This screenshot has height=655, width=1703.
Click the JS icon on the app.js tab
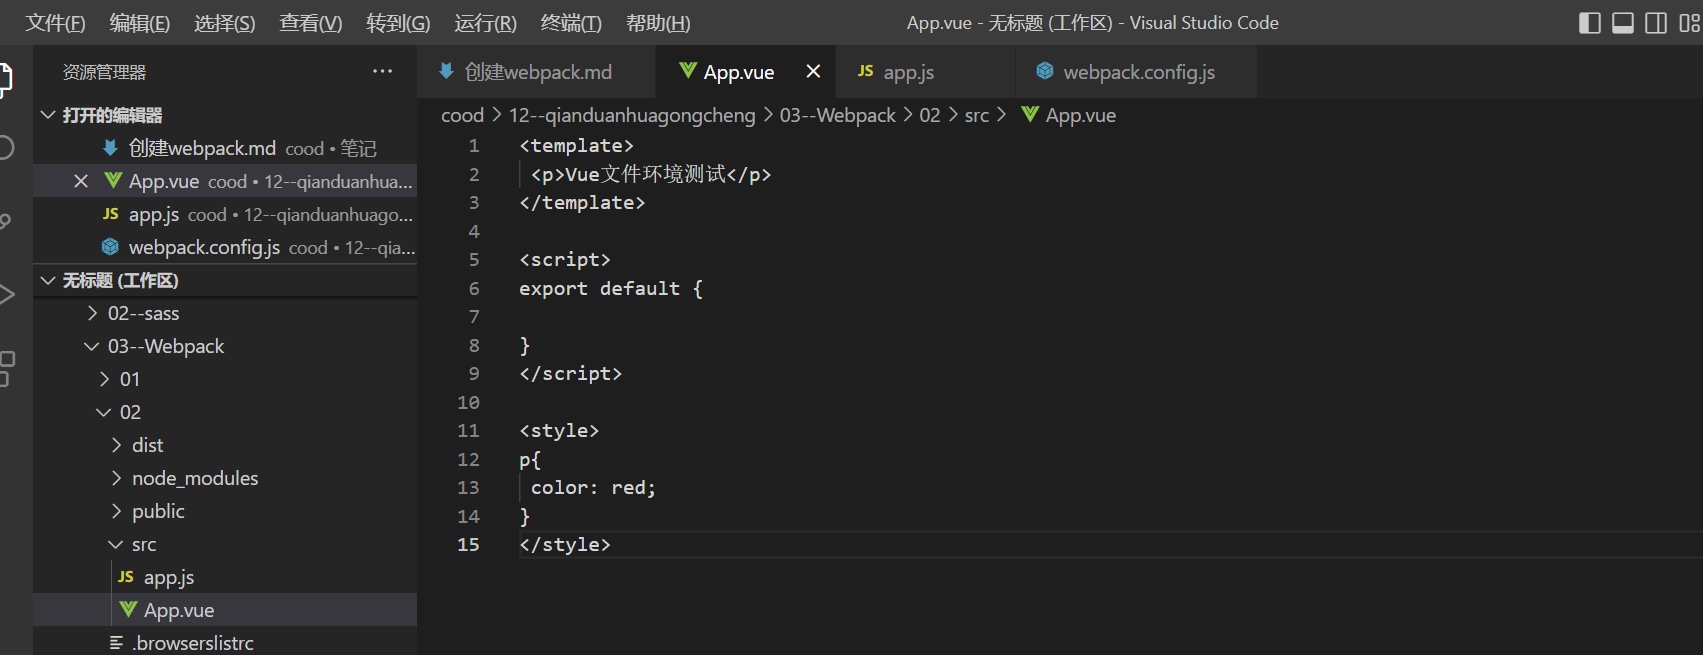pyautogui.click(x=866, y=71)
